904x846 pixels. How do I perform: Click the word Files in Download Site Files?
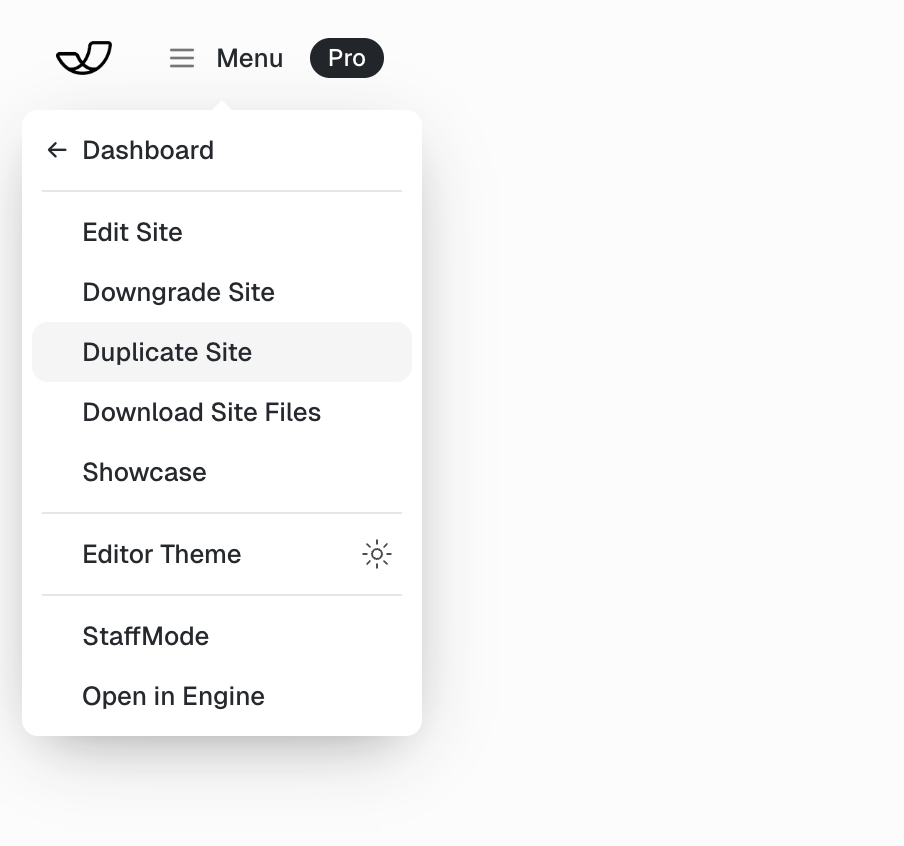[294, 412]
